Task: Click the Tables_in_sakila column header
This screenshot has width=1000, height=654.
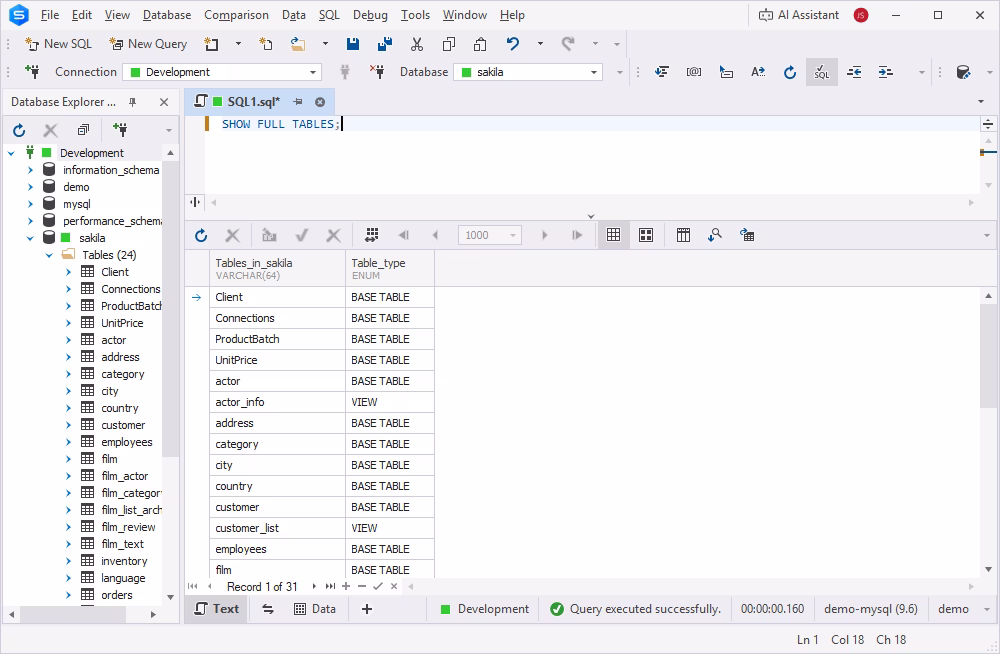Action: (277, 269)
